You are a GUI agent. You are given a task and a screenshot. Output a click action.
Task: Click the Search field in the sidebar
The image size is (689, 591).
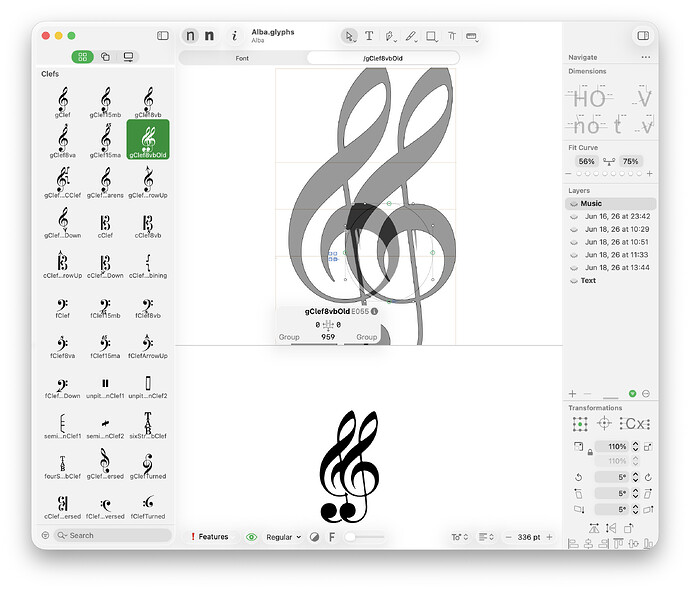(x=112, y=535)
